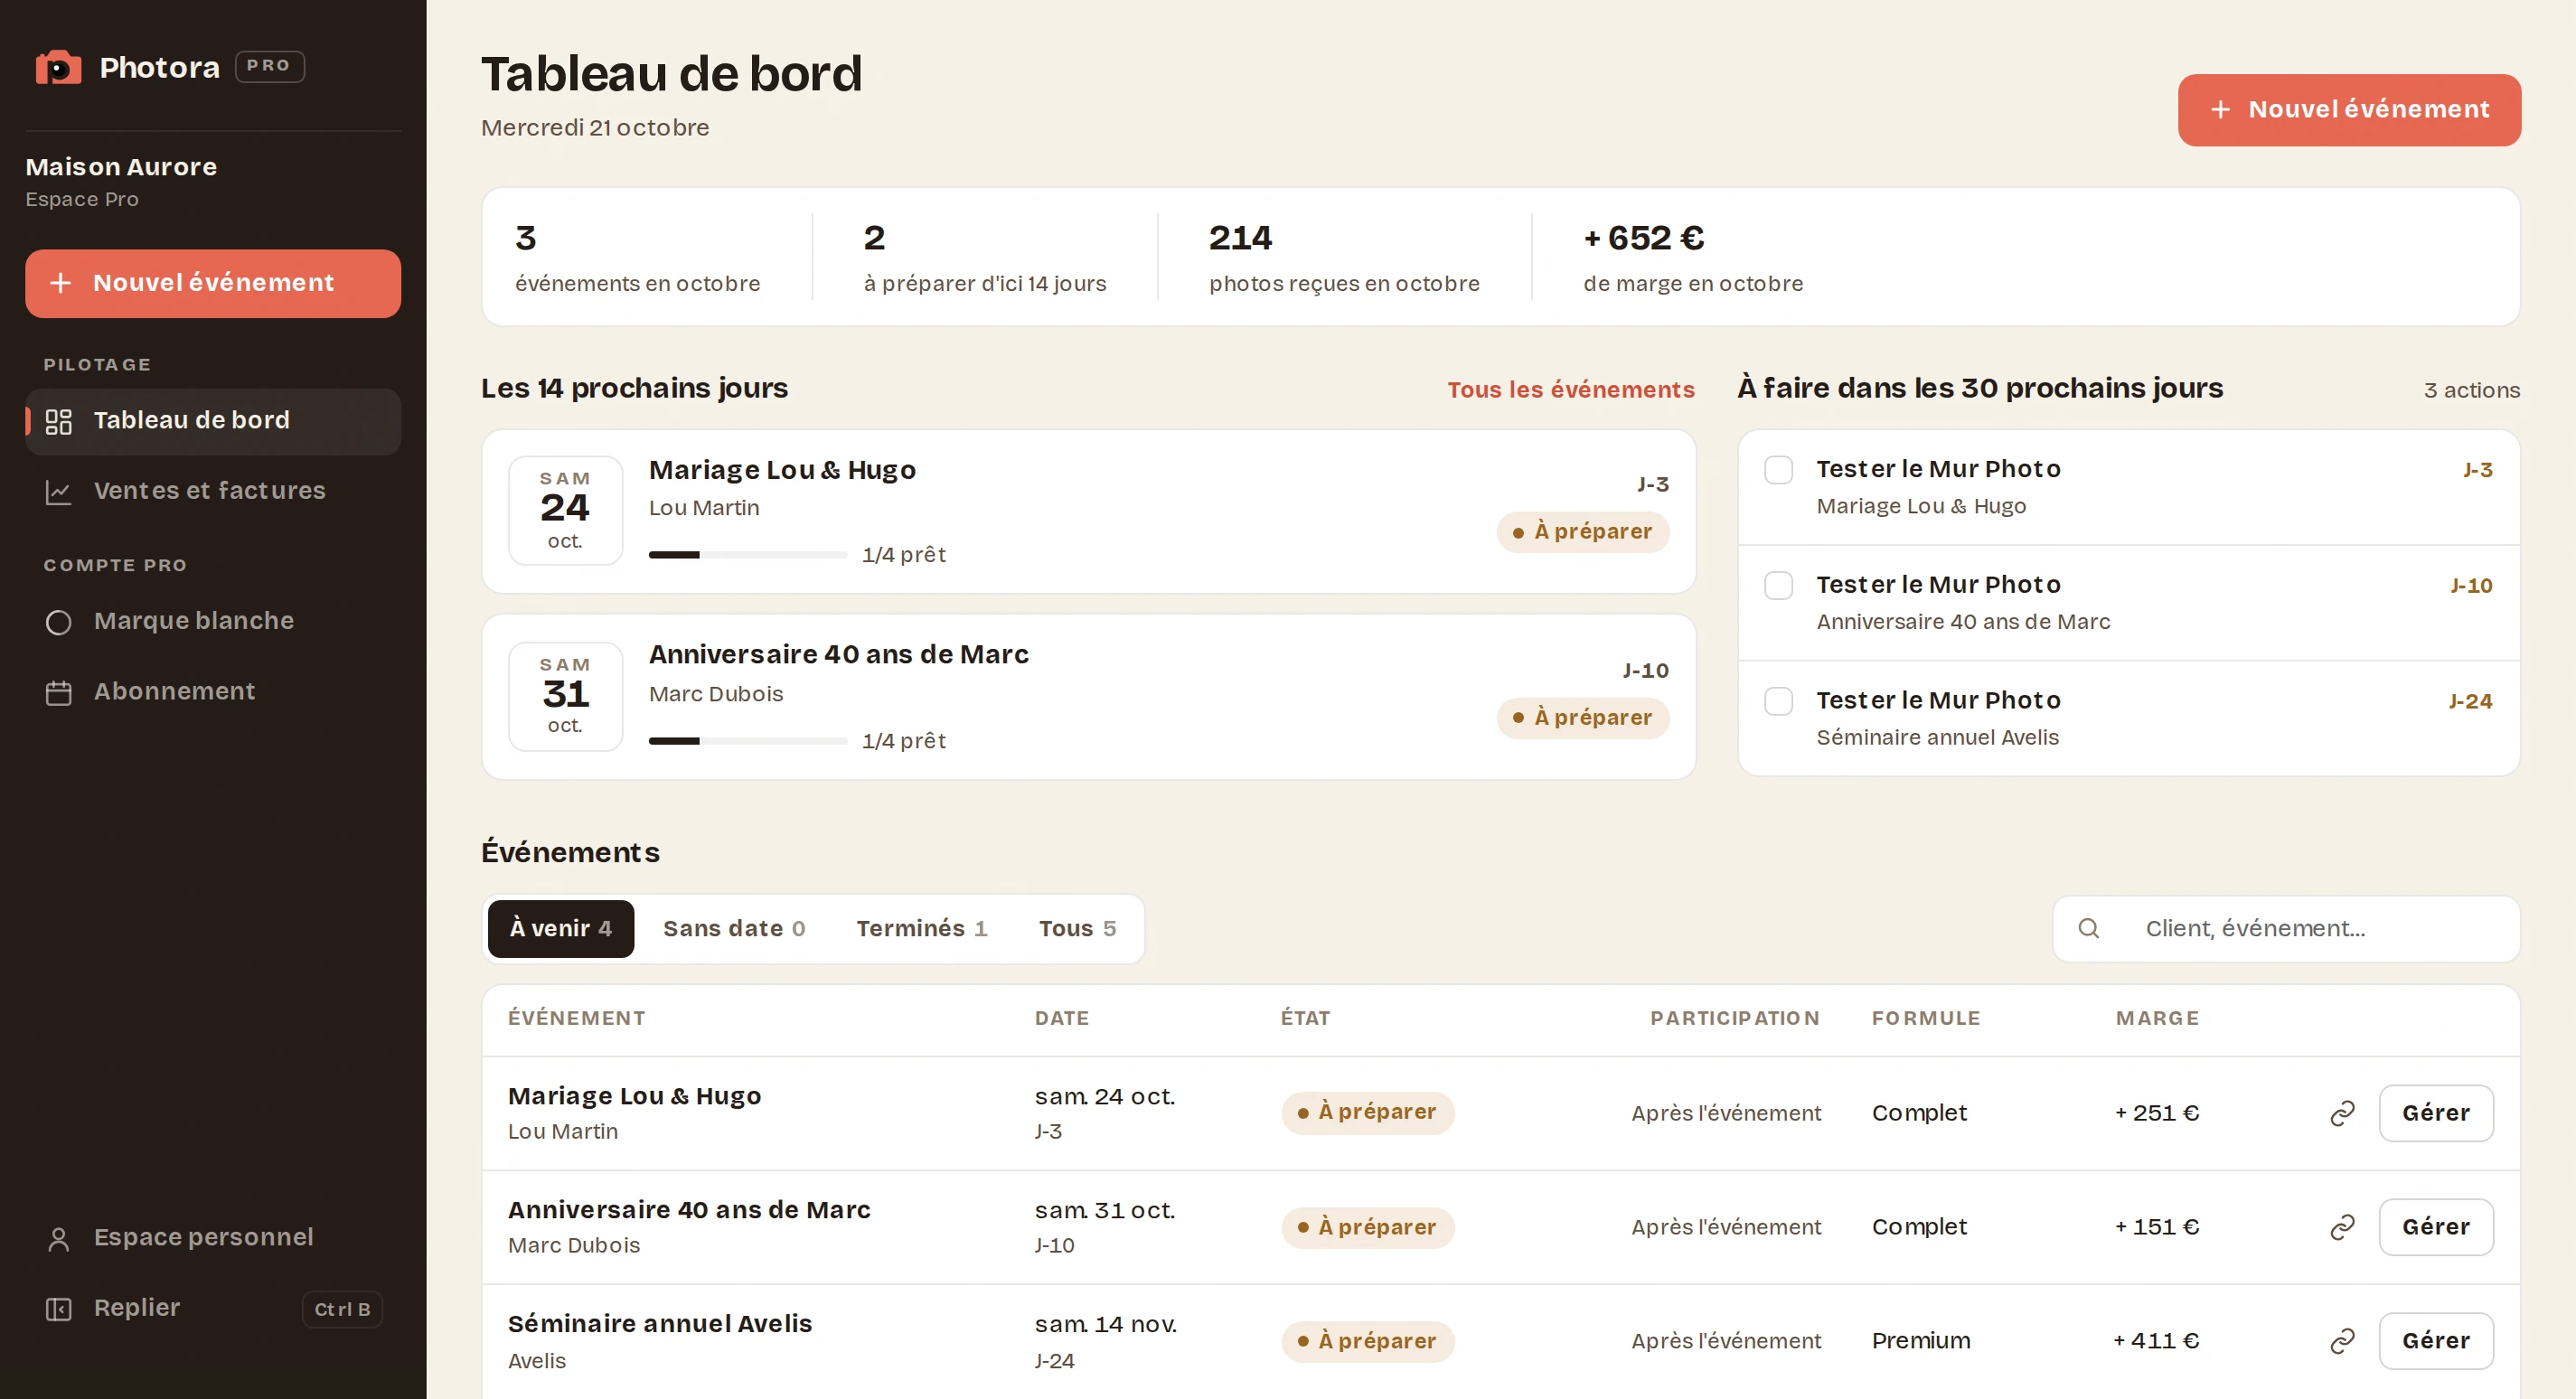Check Tester le Mur Photo for Séminaire annuel Avelis

(x=1779, y=701)
